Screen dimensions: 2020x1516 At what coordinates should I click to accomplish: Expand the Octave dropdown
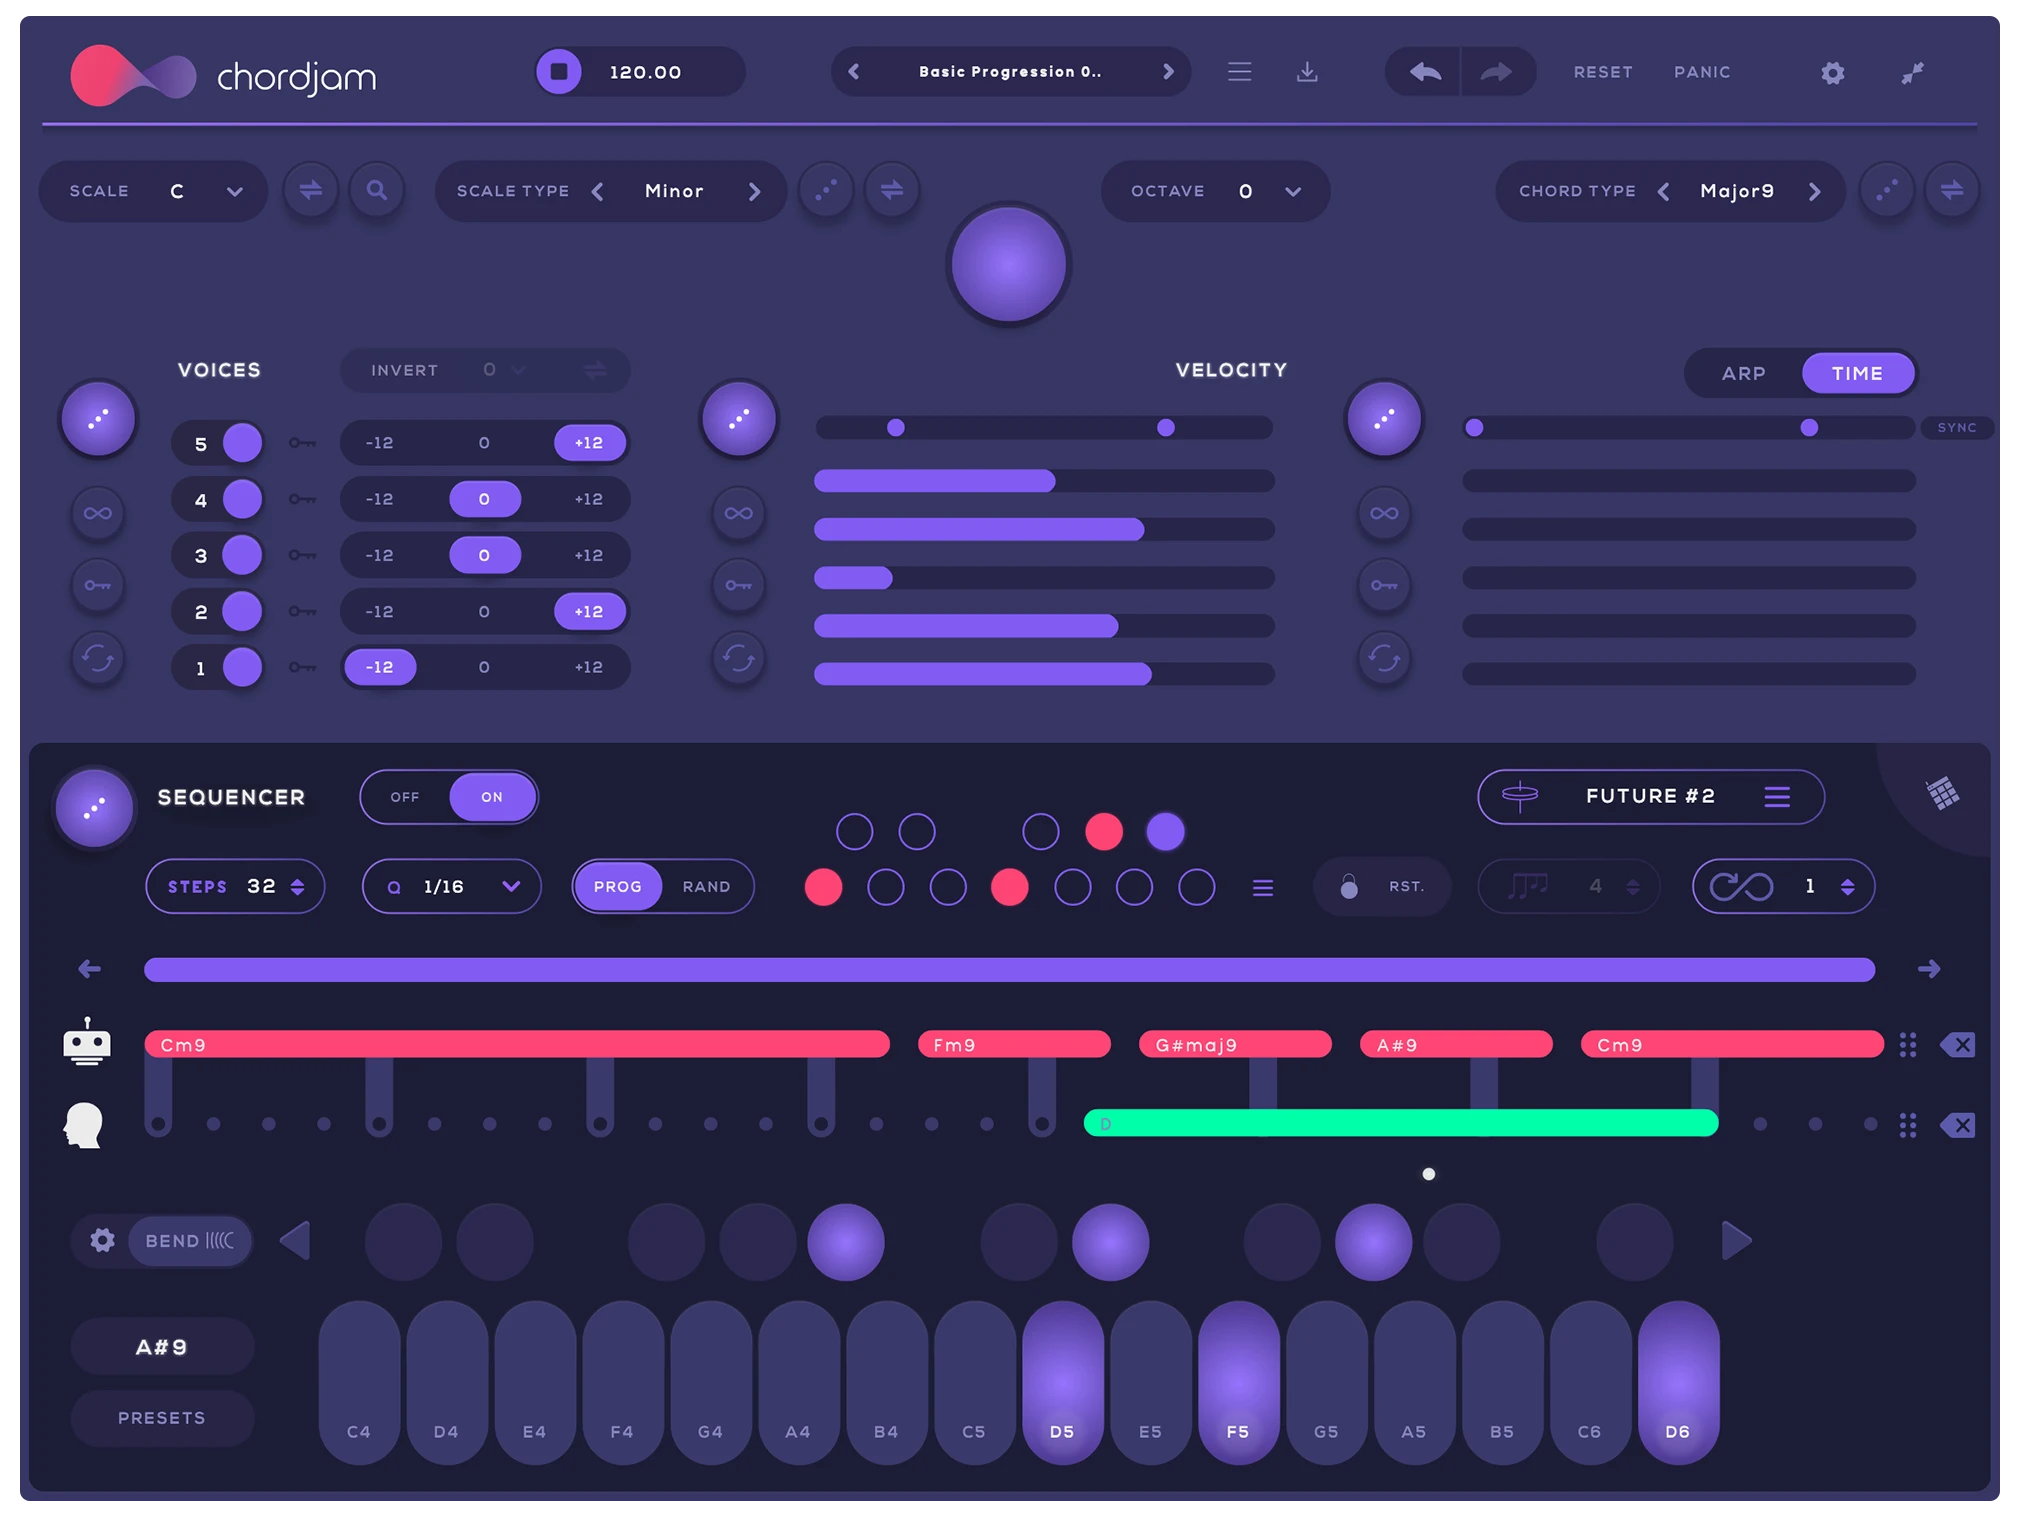[1292, 191]
